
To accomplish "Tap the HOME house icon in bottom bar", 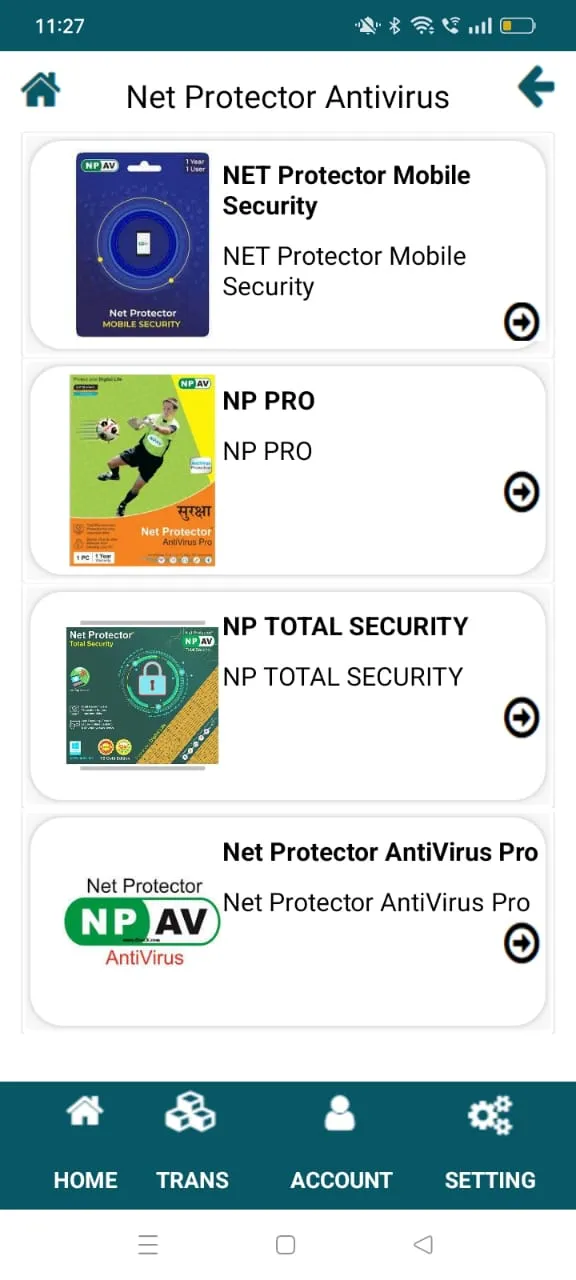I will tap(85, 1110).
